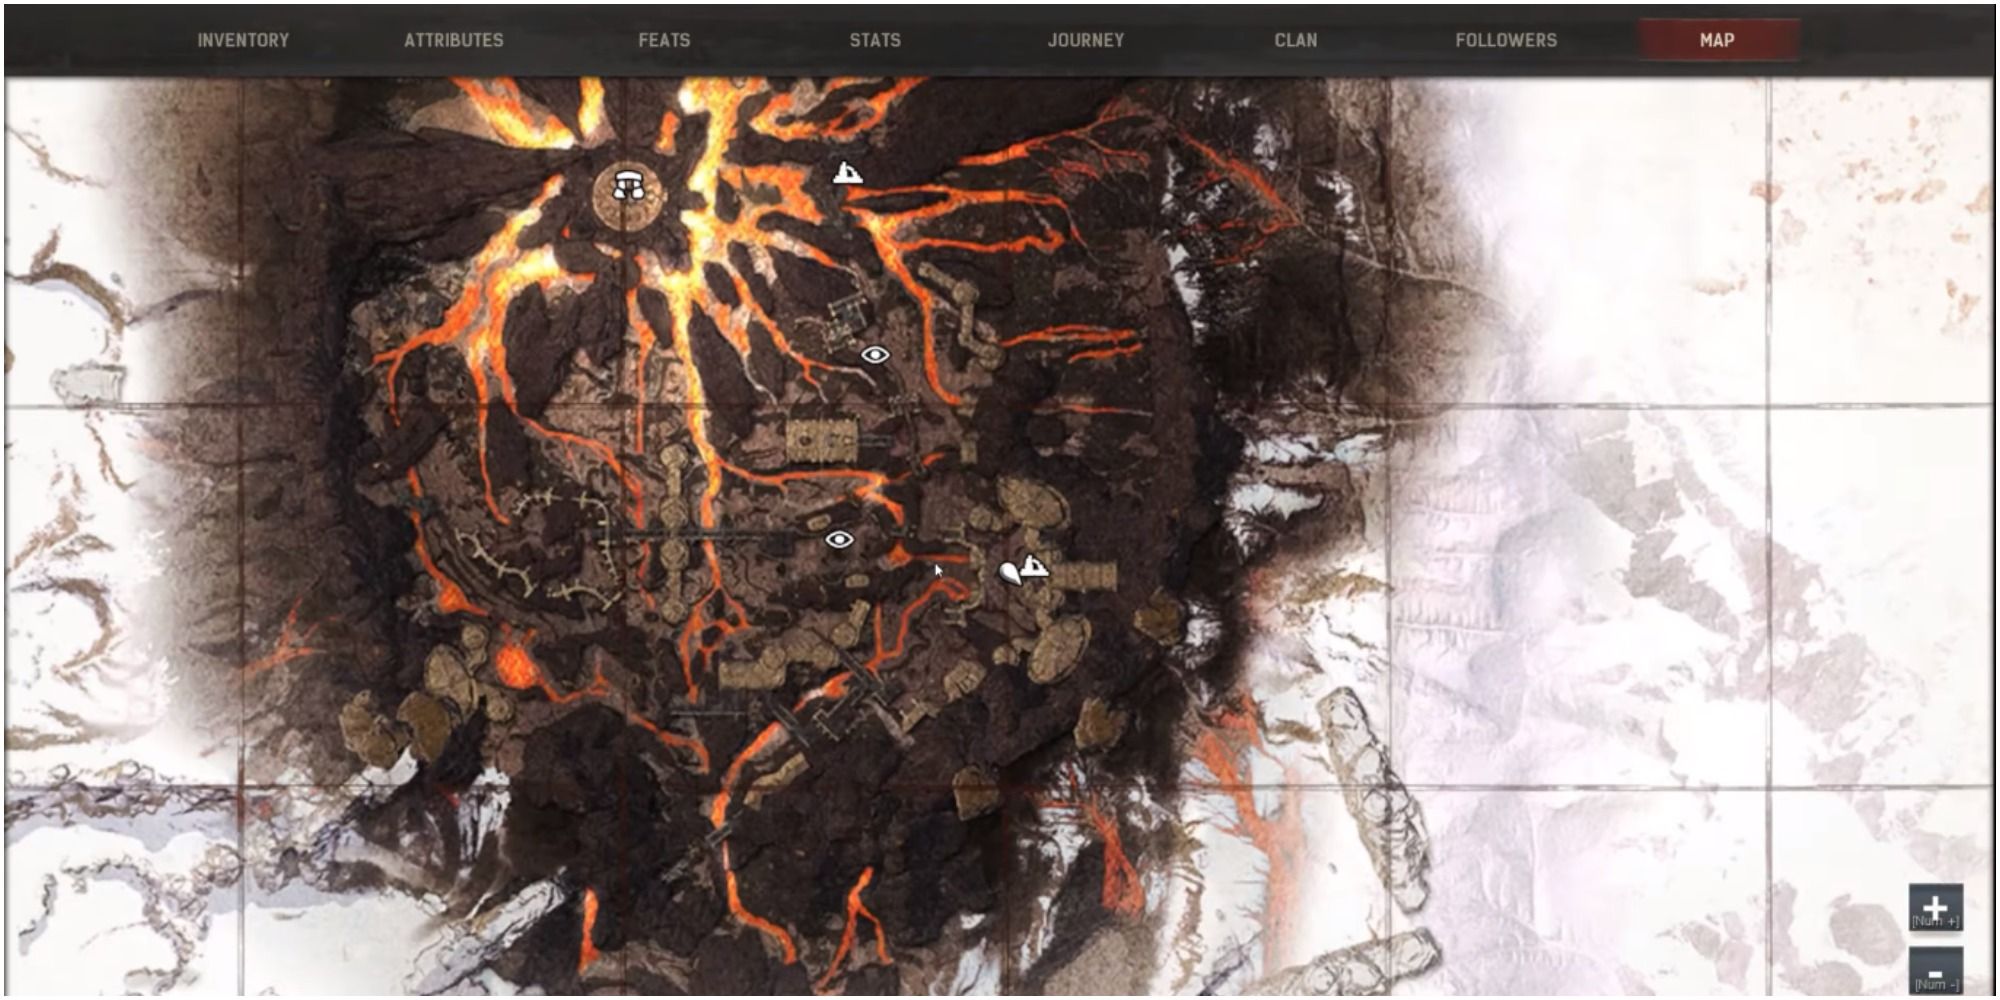The image size is (2000, 1000).
Task: Click the northern eye point-of-interest marker
Action: click(875, 355)
